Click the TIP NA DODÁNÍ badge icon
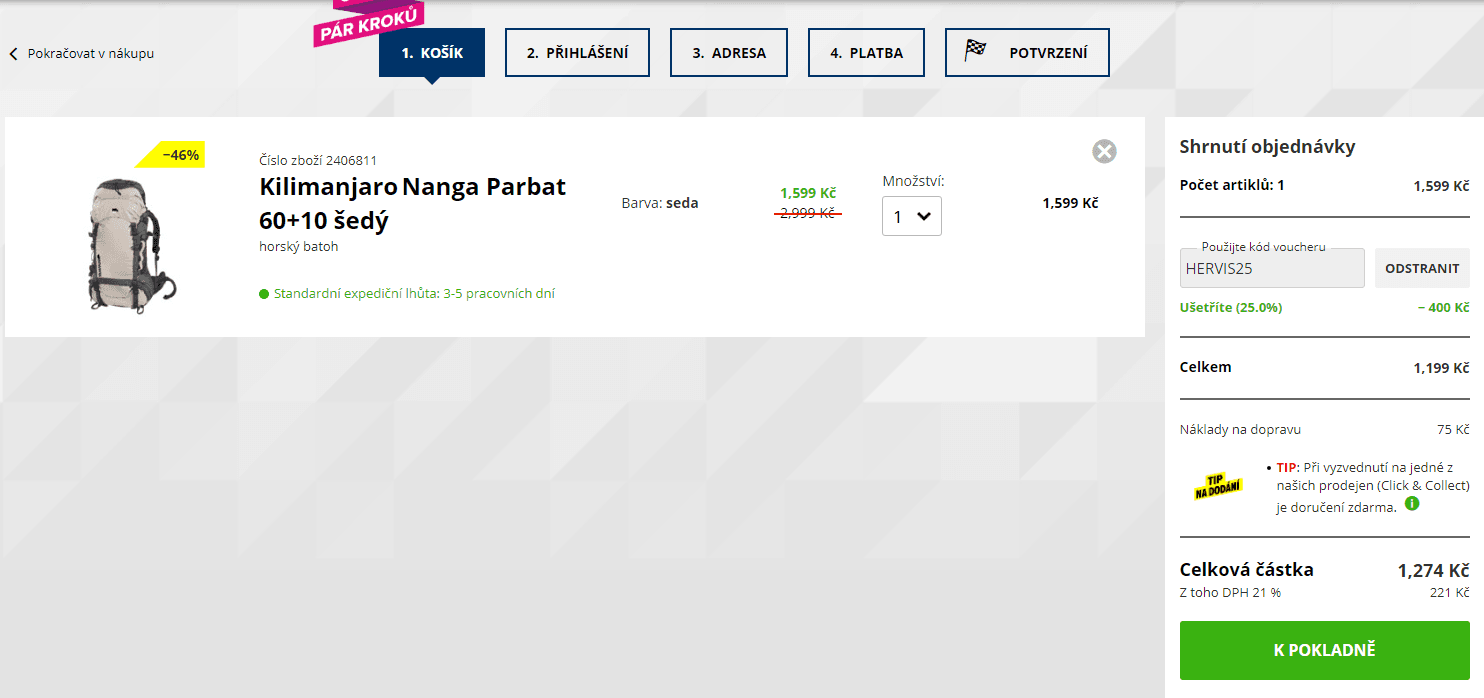 (1218, 485)
